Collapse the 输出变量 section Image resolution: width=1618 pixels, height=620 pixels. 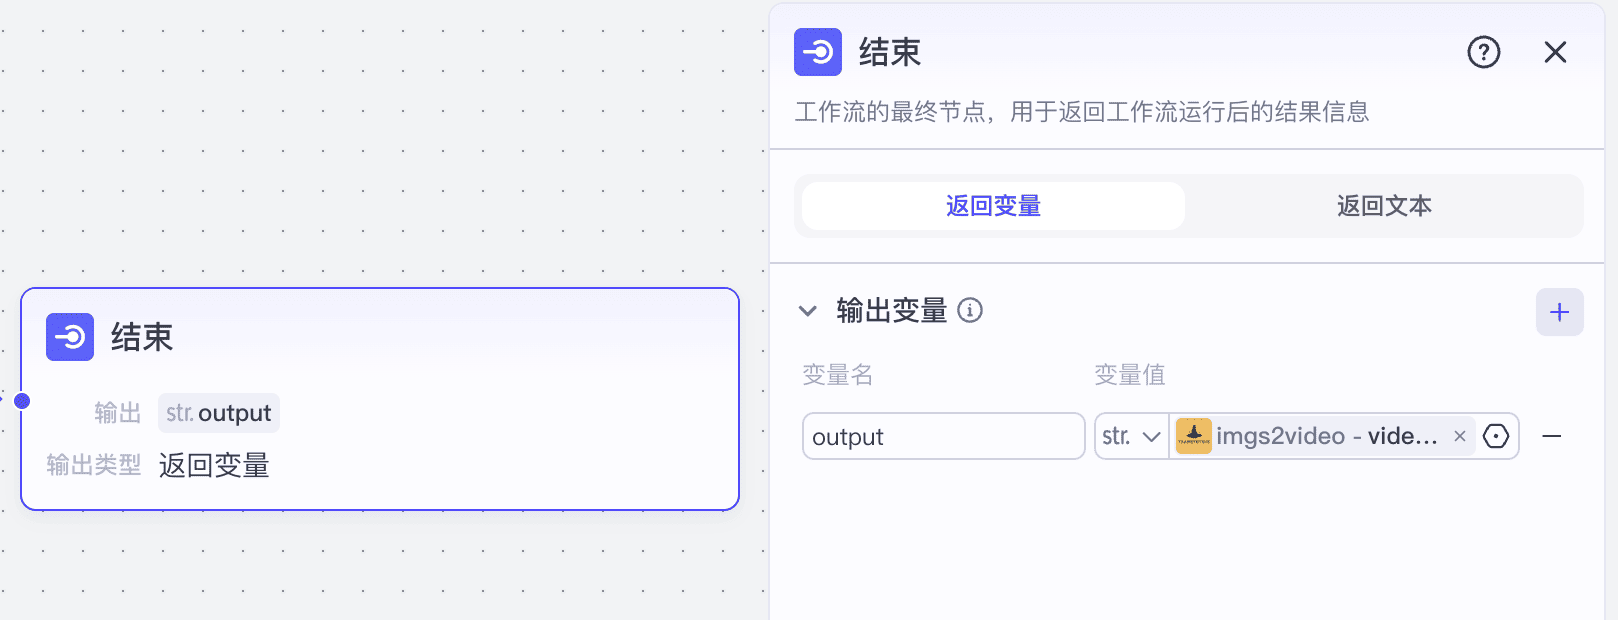tap(807, 311)
